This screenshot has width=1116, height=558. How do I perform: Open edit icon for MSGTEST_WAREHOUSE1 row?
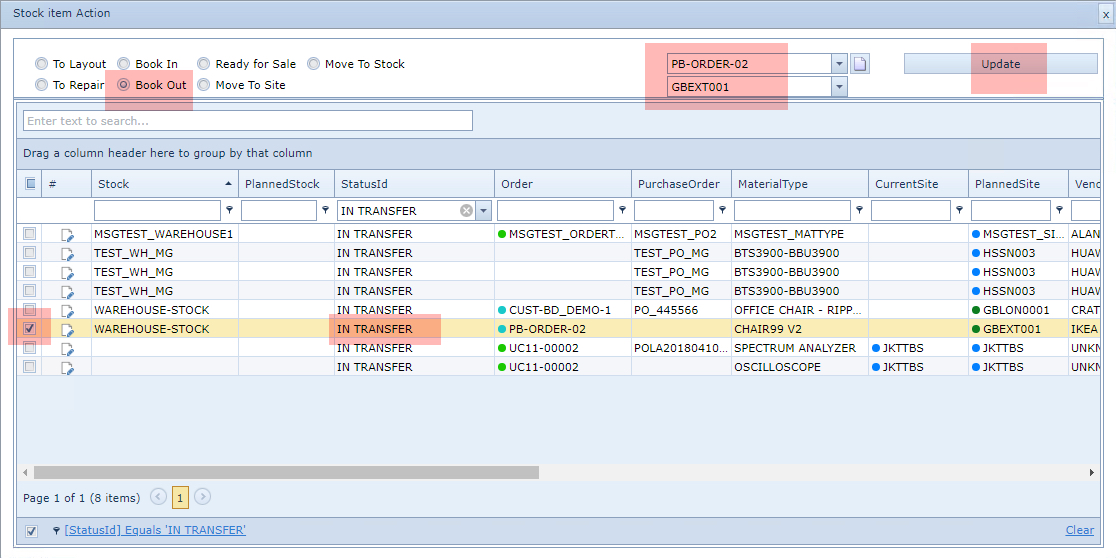pyautogui.click(x=67, y=235)
